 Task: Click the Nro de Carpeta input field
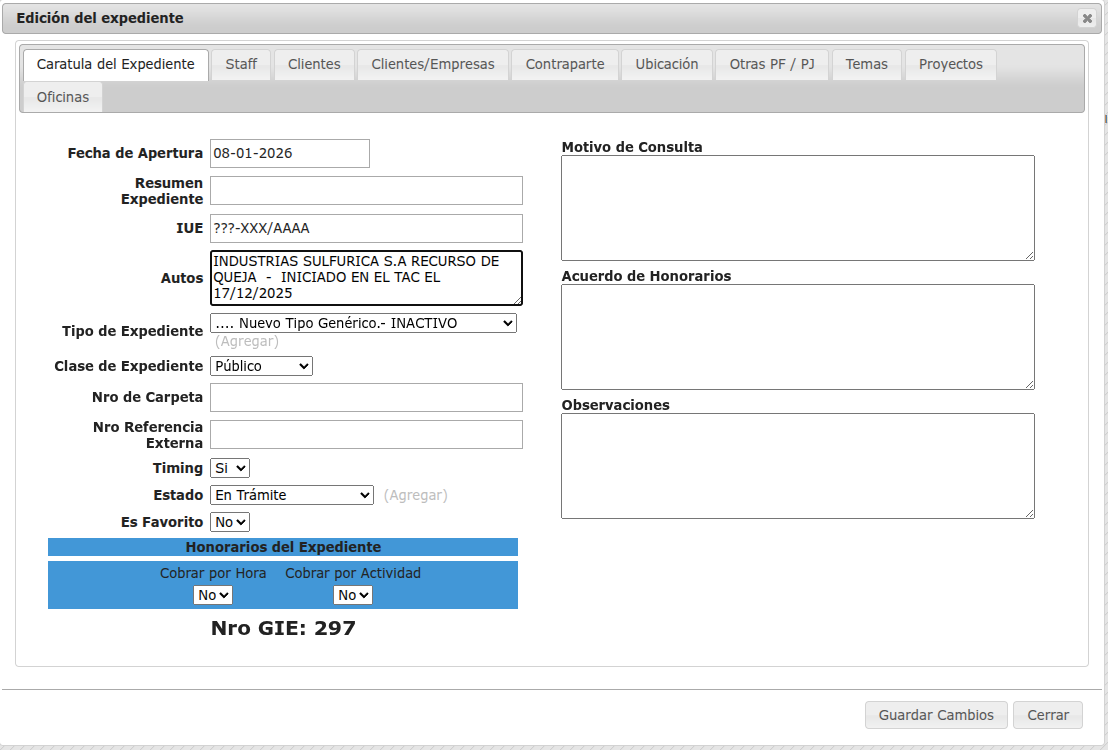pos(366,397)
